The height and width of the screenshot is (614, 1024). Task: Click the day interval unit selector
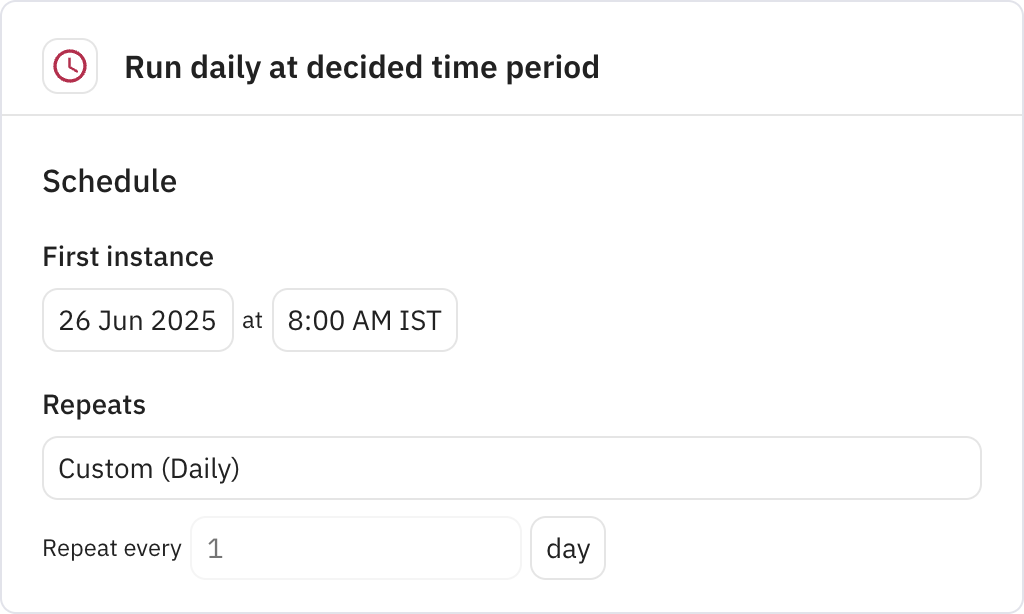(x=567, y=548)
